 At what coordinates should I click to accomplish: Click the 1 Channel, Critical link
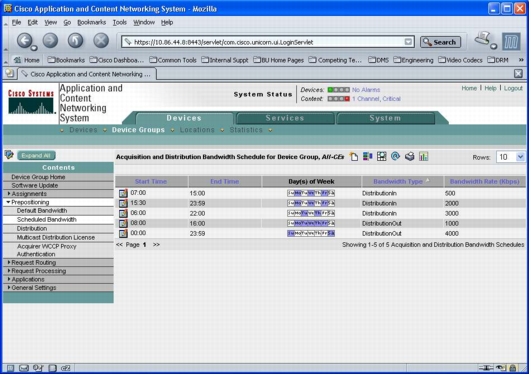pos(376,99)
